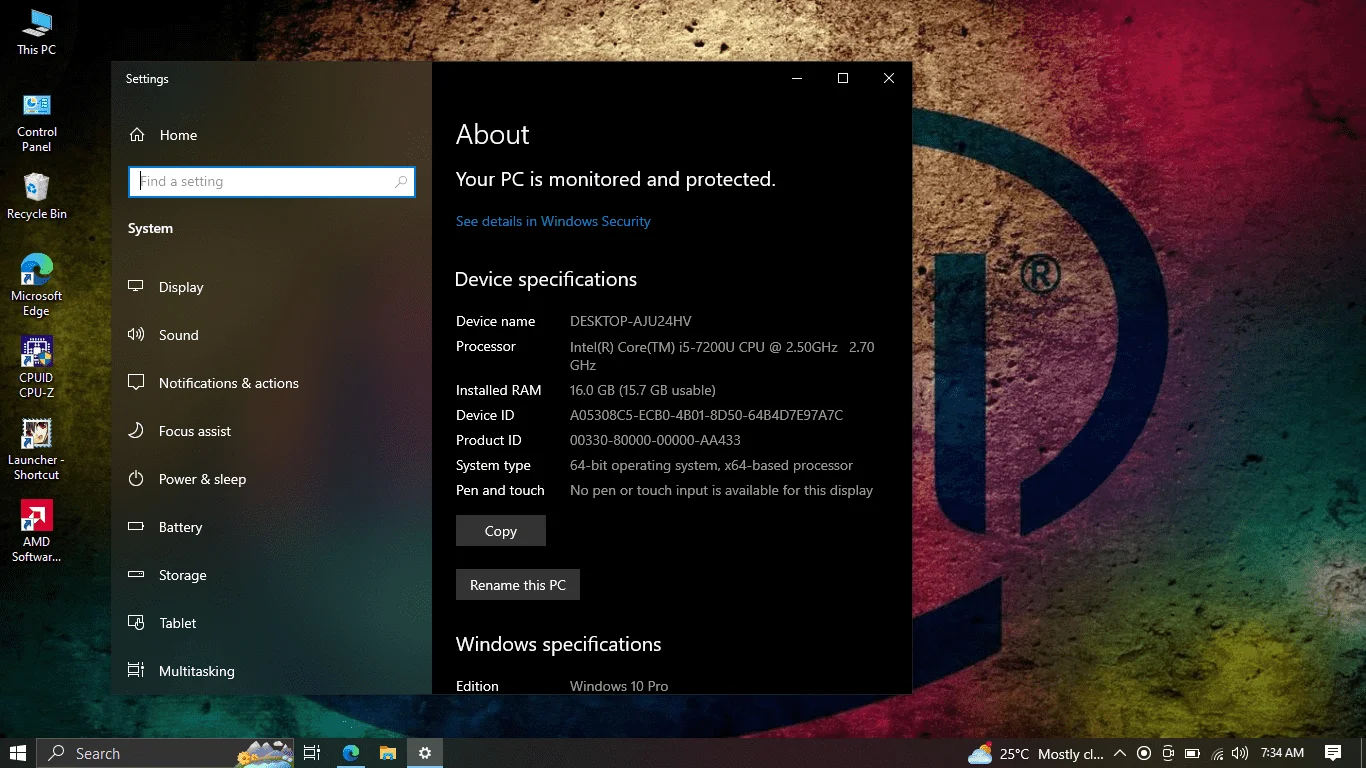Close the Settings window
The height and width of the screenshot is (768, 1366).
(889, 78)
